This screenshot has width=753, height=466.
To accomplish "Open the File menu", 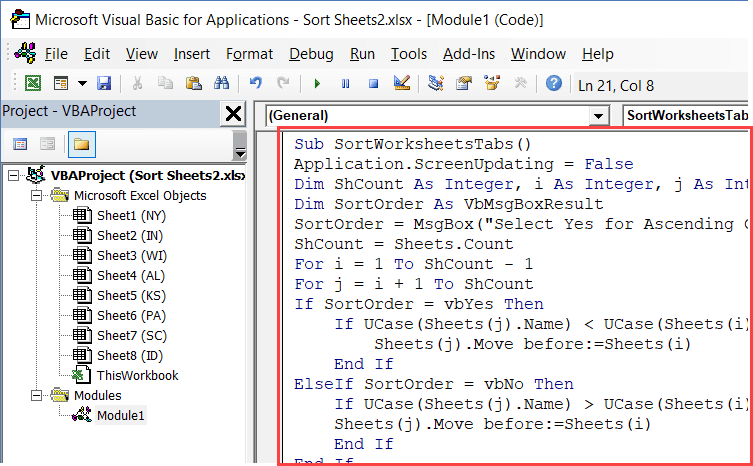I will [x=56, y=54].
